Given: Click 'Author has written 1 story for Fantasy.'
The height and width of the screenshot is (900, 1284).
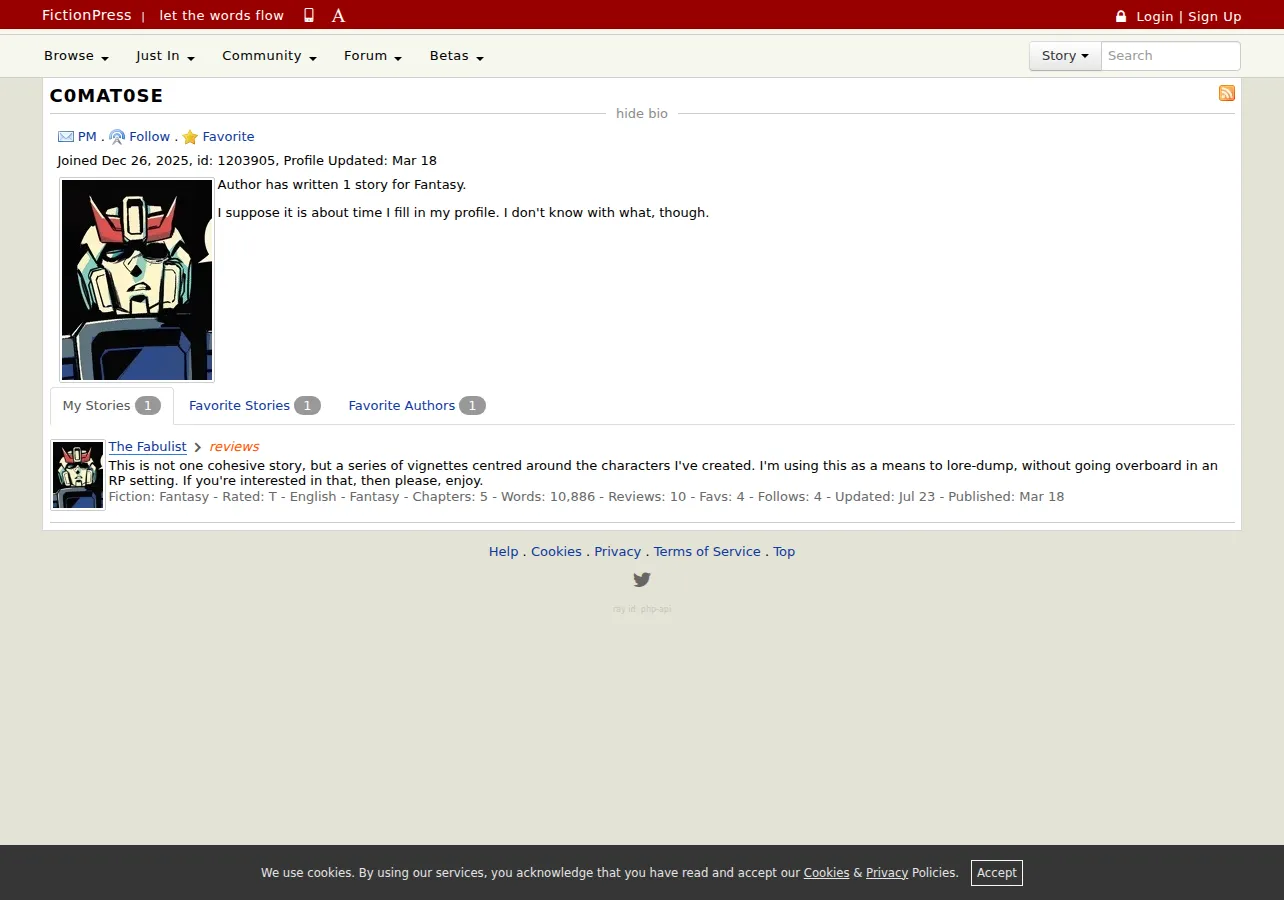Looking at the screenshot, I should point(342,185).
